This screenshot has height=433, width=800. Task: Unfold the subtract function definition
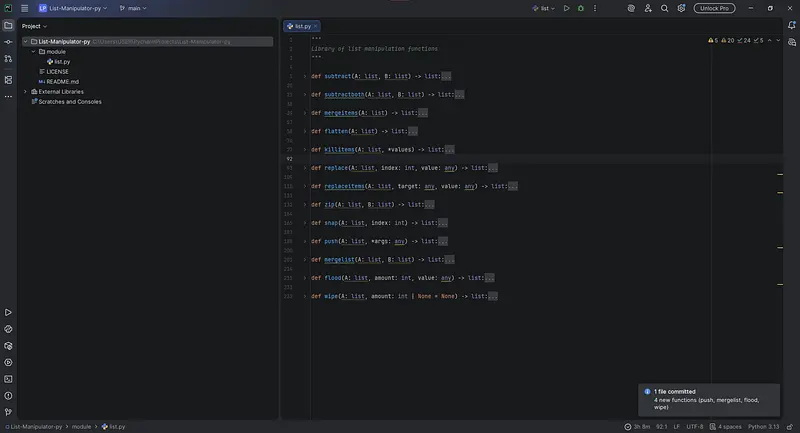tap(304, 76)
